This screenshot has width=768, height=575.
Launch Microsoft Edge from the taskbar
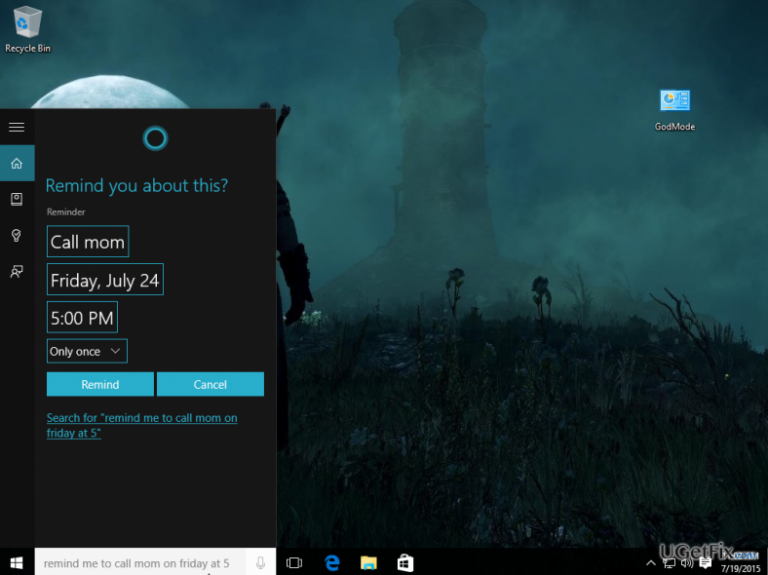point(332,563)
